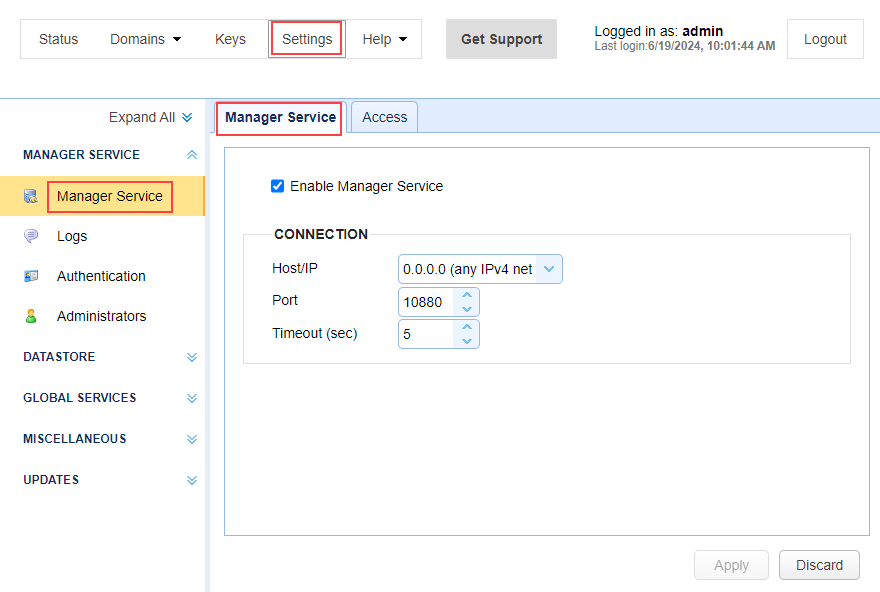Toggle Enable Manager Service checkbox
The image size is (880, 592).
(x=278, y=186)
